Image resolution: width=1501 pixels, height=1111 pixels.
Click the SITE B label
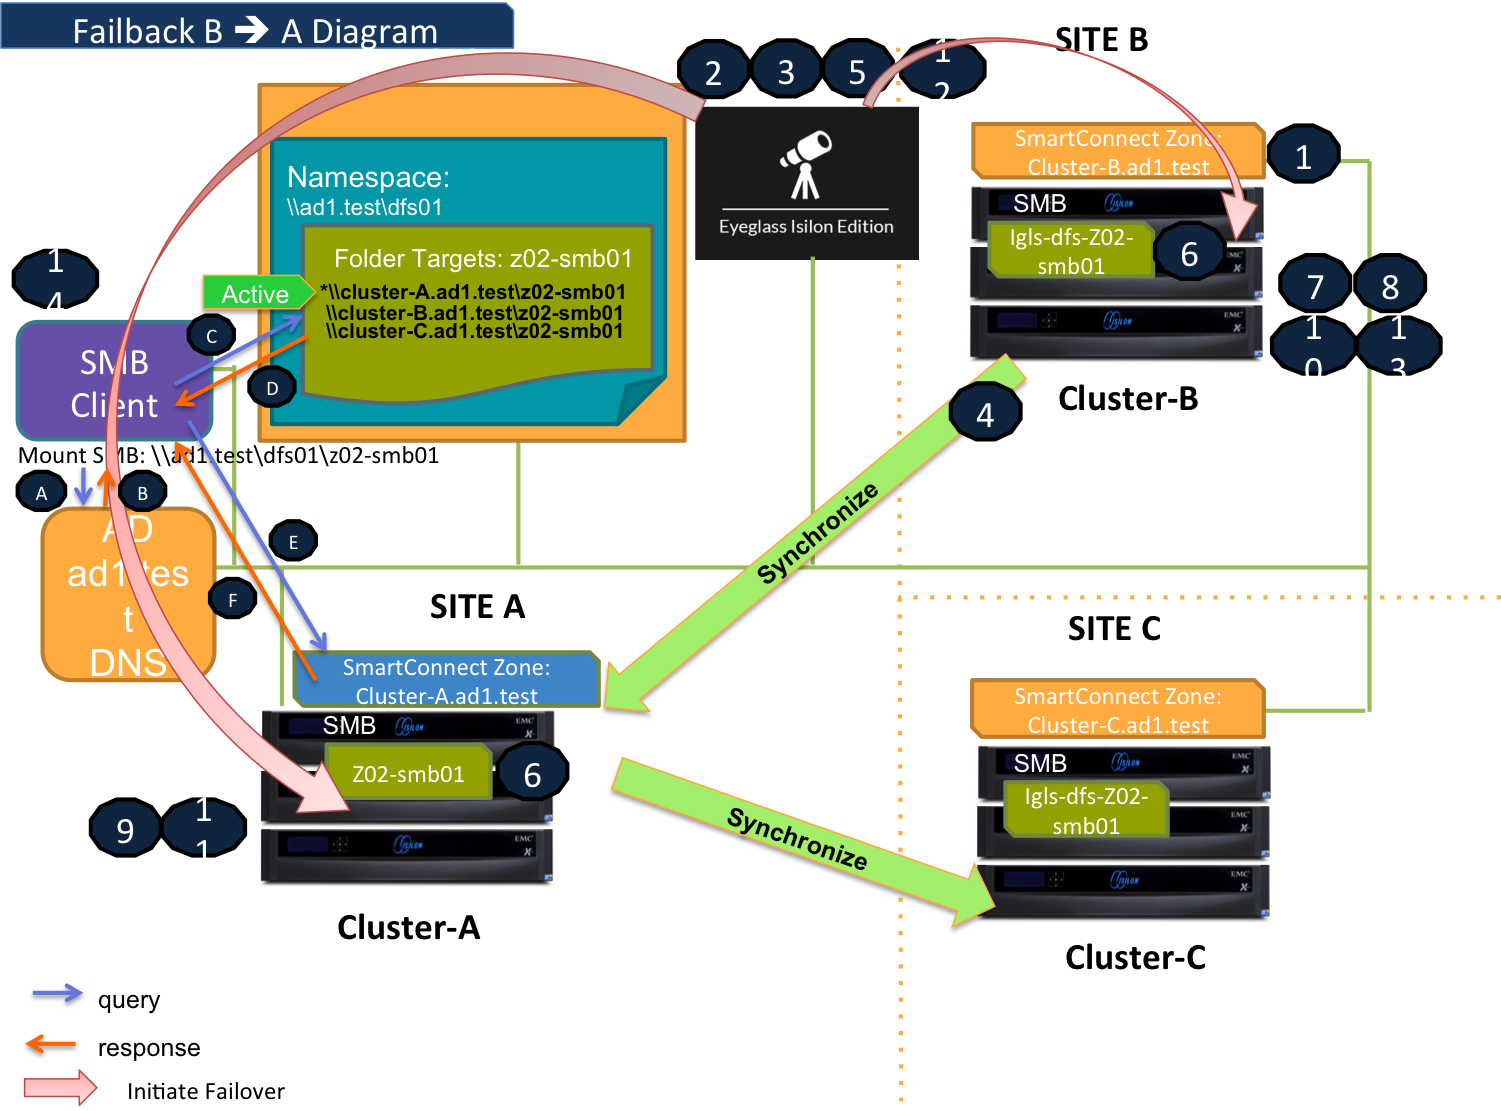tap(1102, 39)
